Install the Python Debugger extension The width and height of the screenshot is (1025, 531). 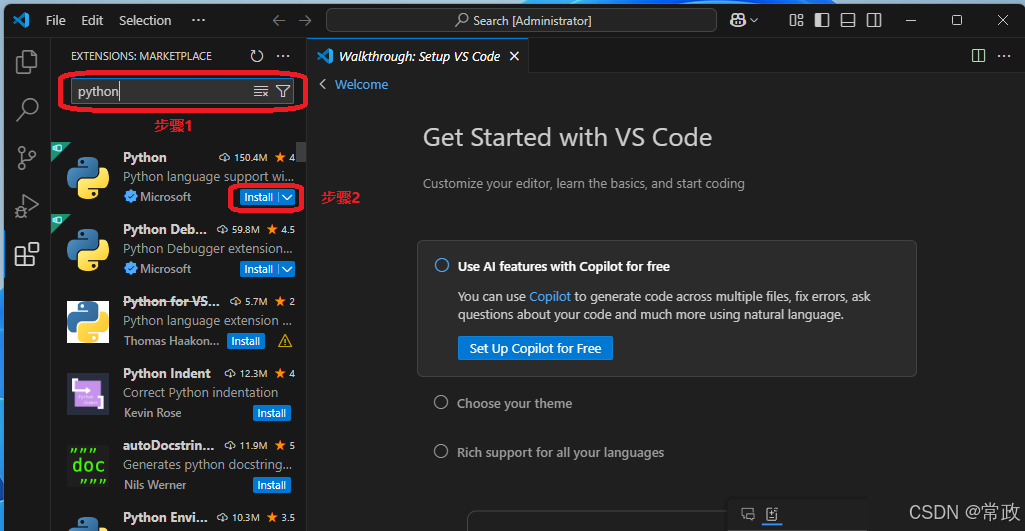(x=259, y=269)
